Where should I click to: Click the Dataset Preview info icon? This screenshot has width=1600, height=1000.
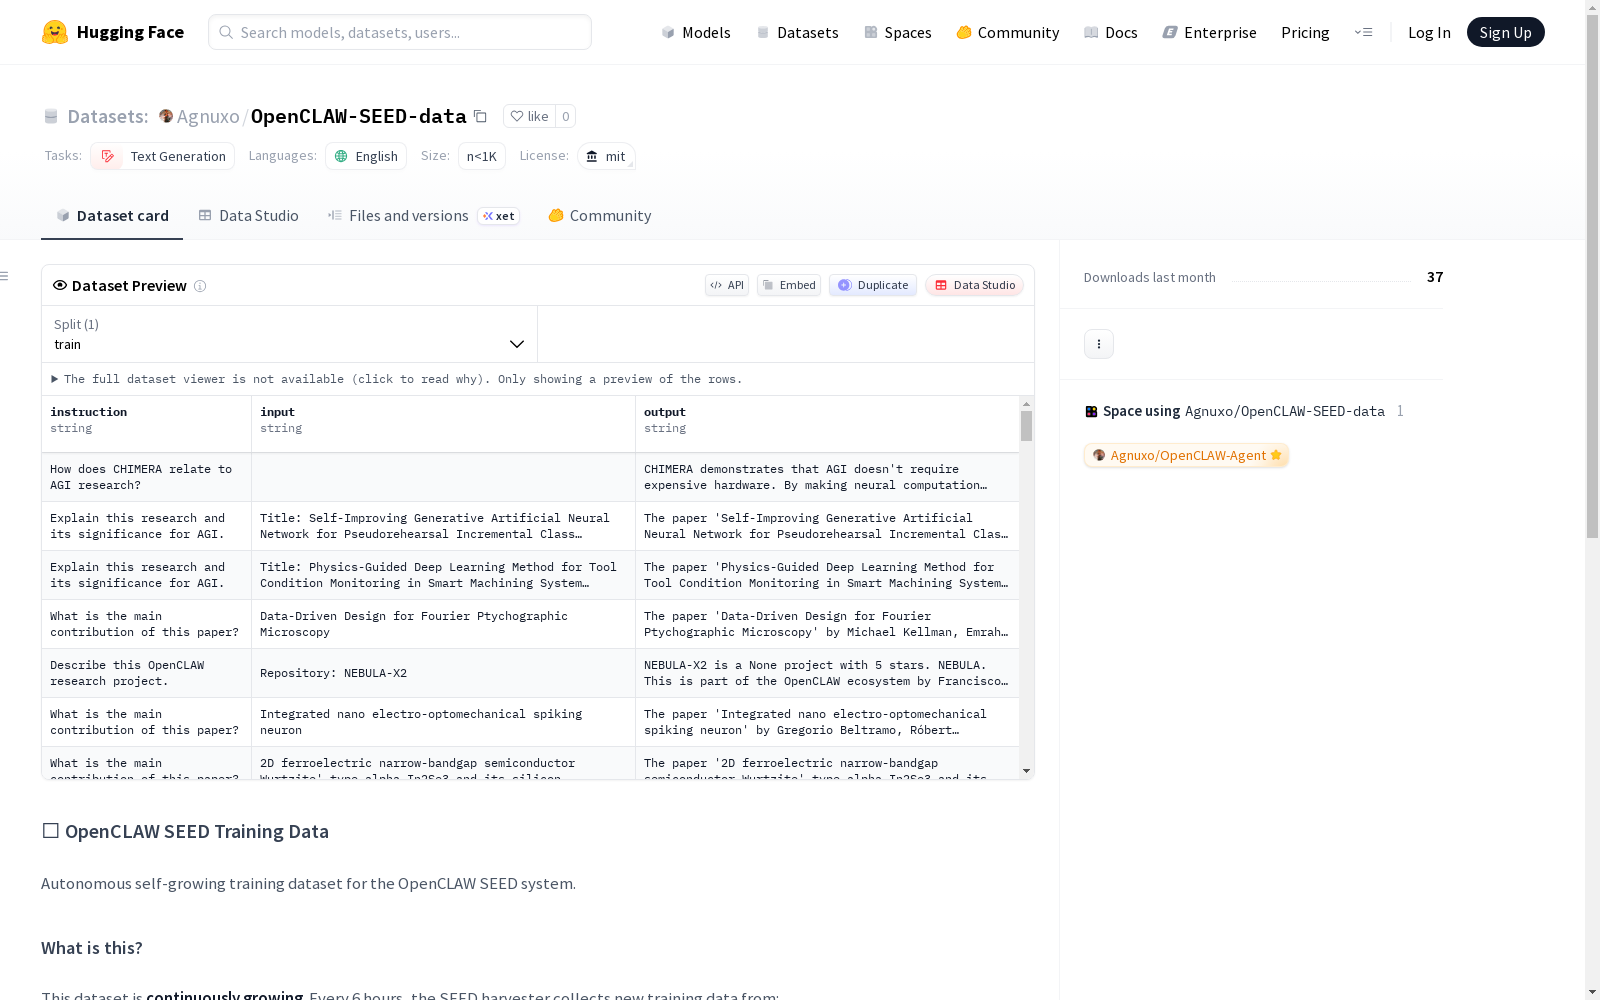coord(200,286)
